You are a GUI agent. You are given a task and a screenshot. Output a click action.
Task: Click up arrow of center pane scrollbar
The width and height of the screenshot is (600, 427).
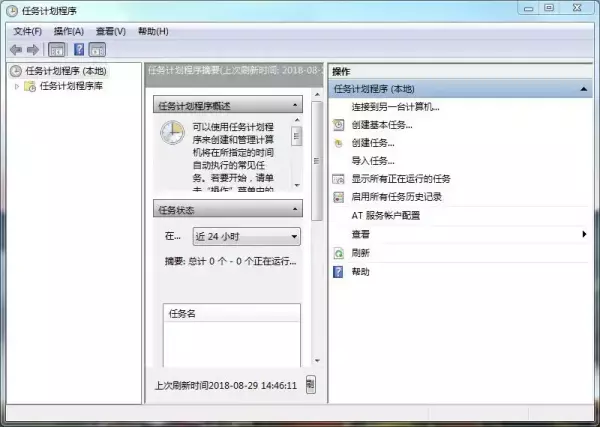pyautogui.click(x=317, y=94)
